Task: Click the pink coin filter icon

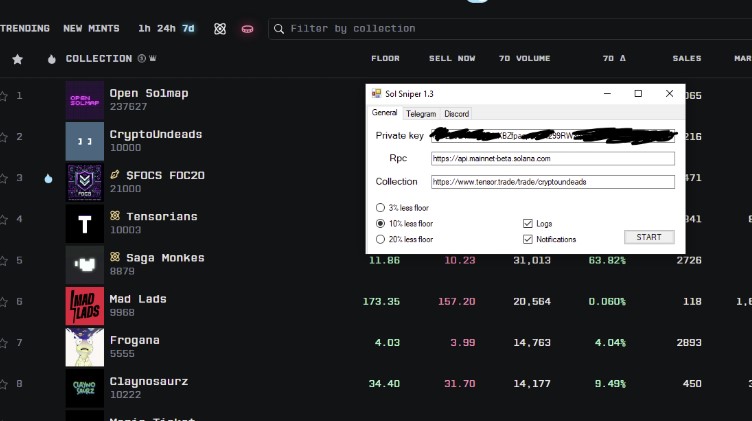Action: [x=247, y=29]
